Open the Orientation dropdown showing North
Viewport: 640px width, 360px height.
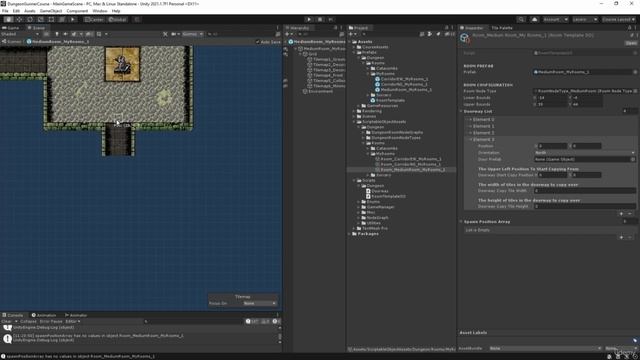coord(585,153)
